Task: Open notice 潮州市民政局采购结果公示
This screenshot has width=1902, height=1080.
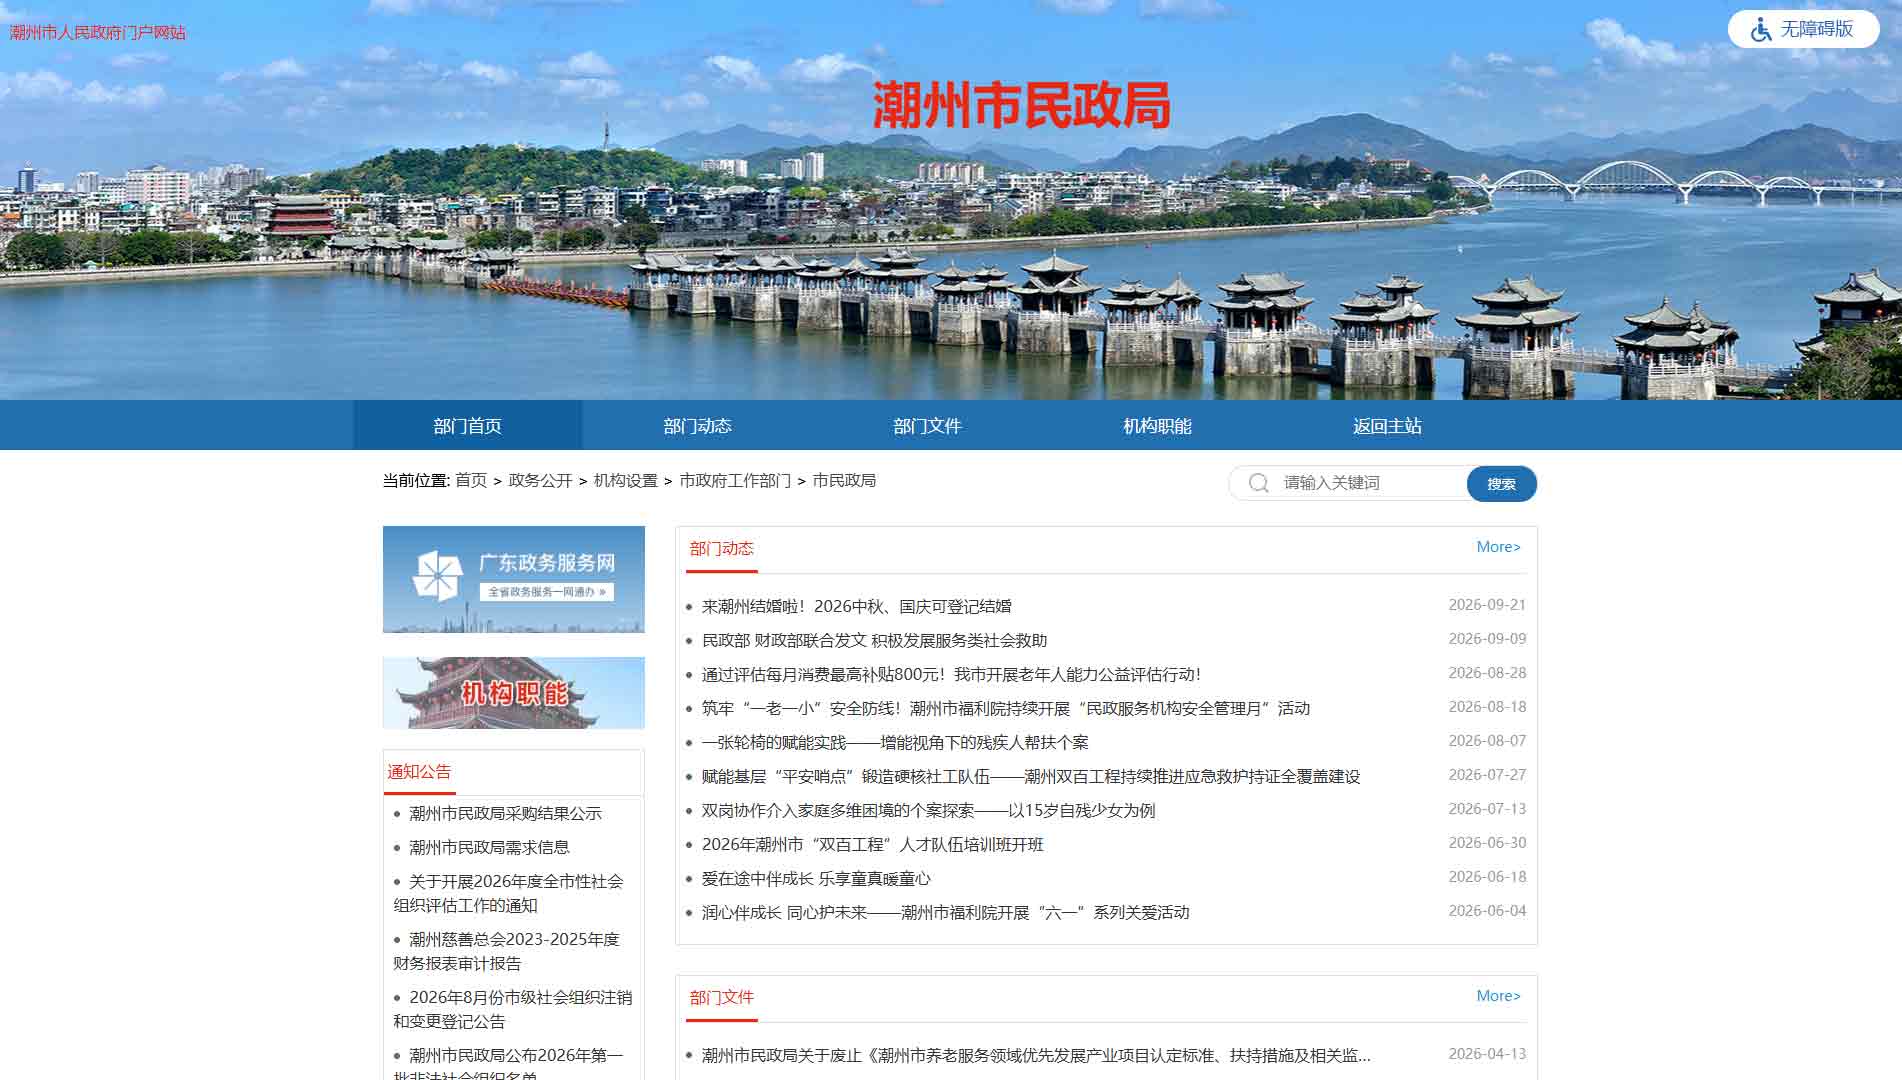Action: [506, 813]
